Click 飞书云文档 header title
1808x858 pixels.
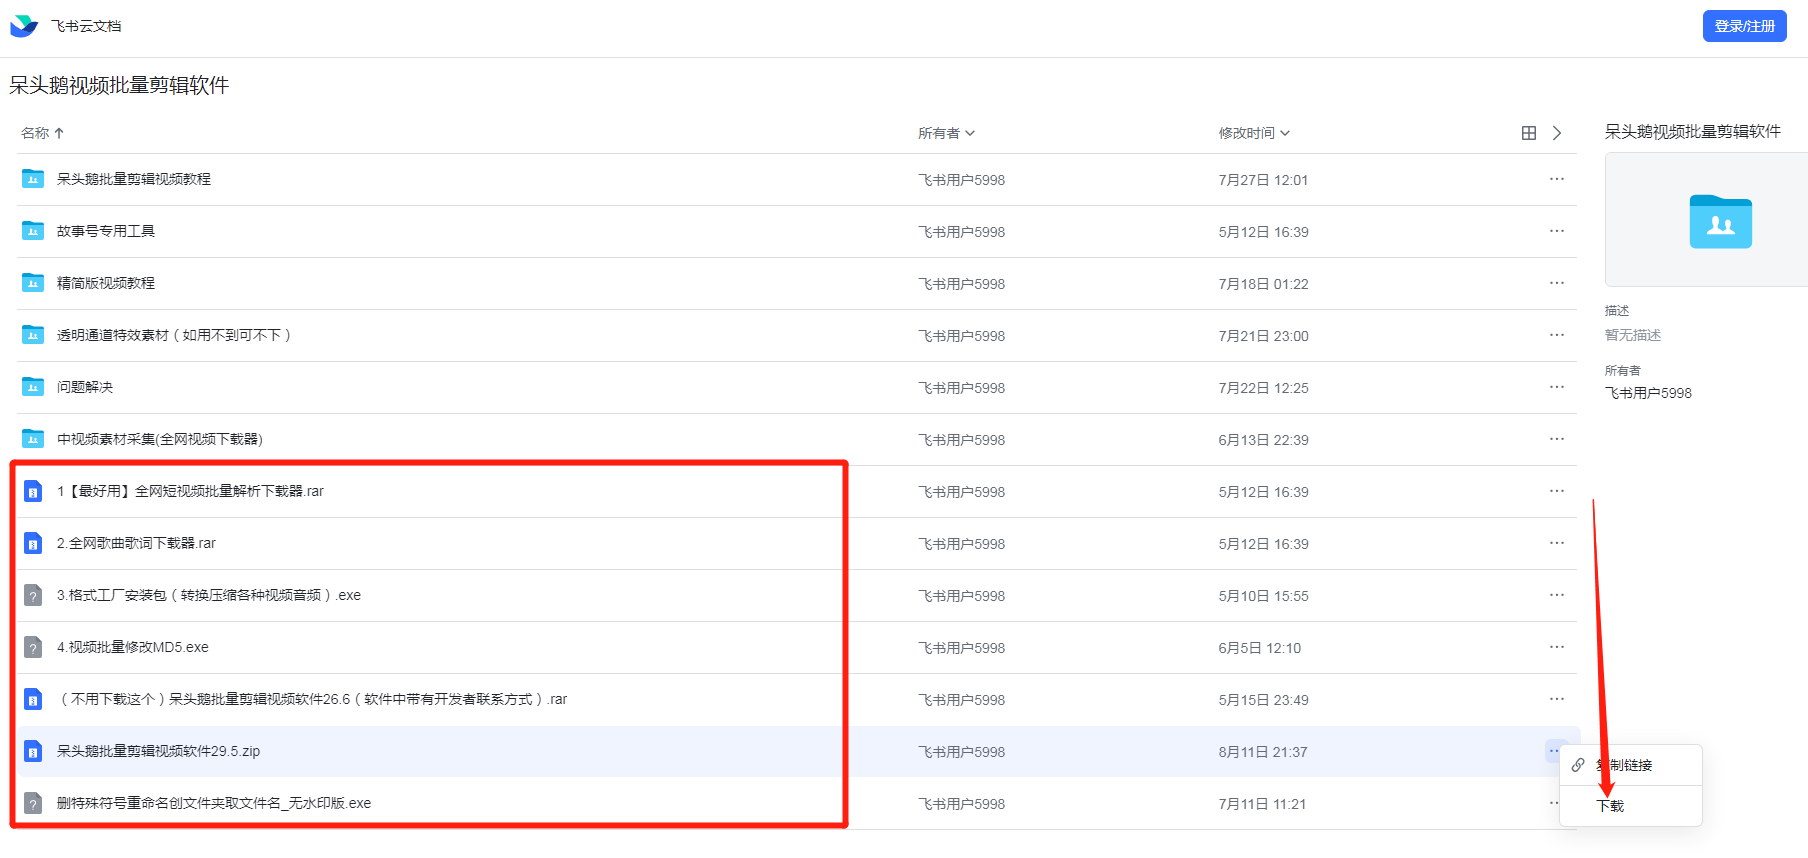[86, 26]
